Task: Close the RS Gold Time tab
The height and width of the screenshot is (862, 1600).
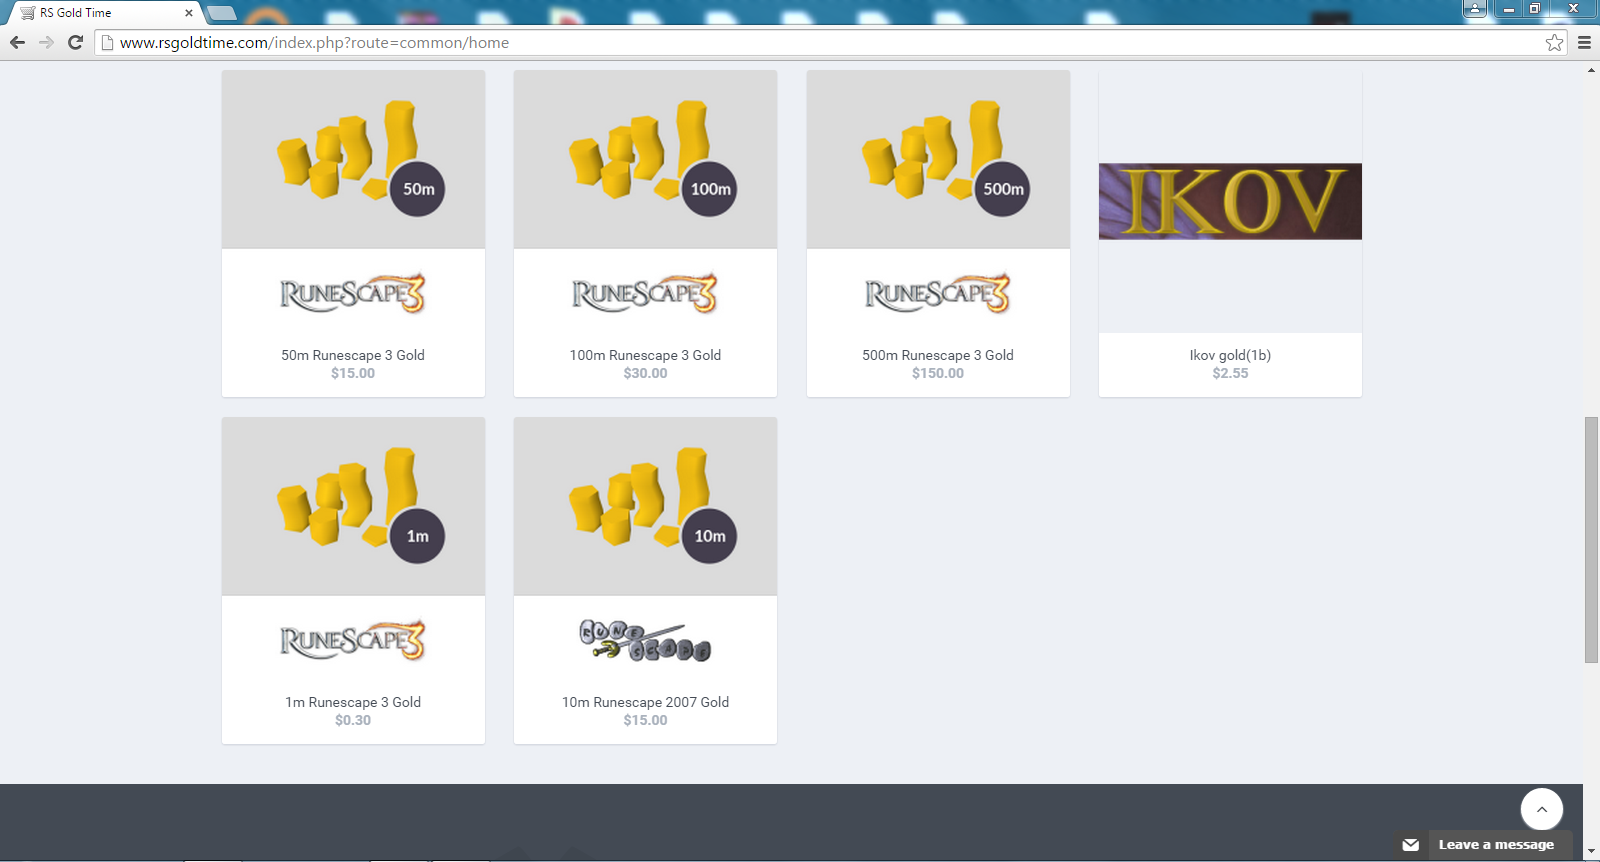Action: [x=188, y=13]
